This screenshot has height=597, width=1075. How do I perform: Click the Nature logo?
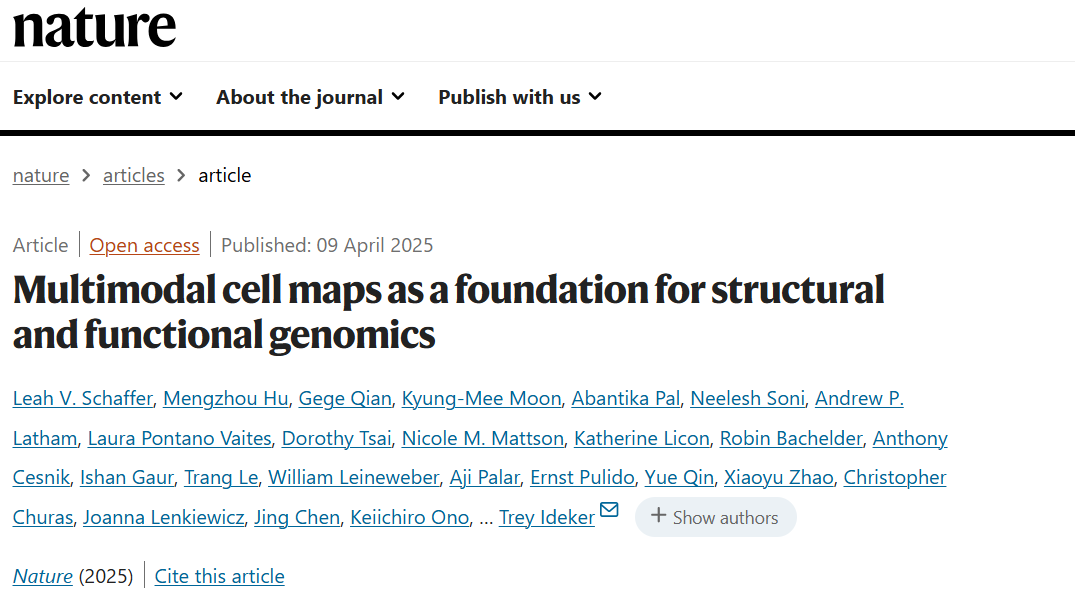point(95,27)
